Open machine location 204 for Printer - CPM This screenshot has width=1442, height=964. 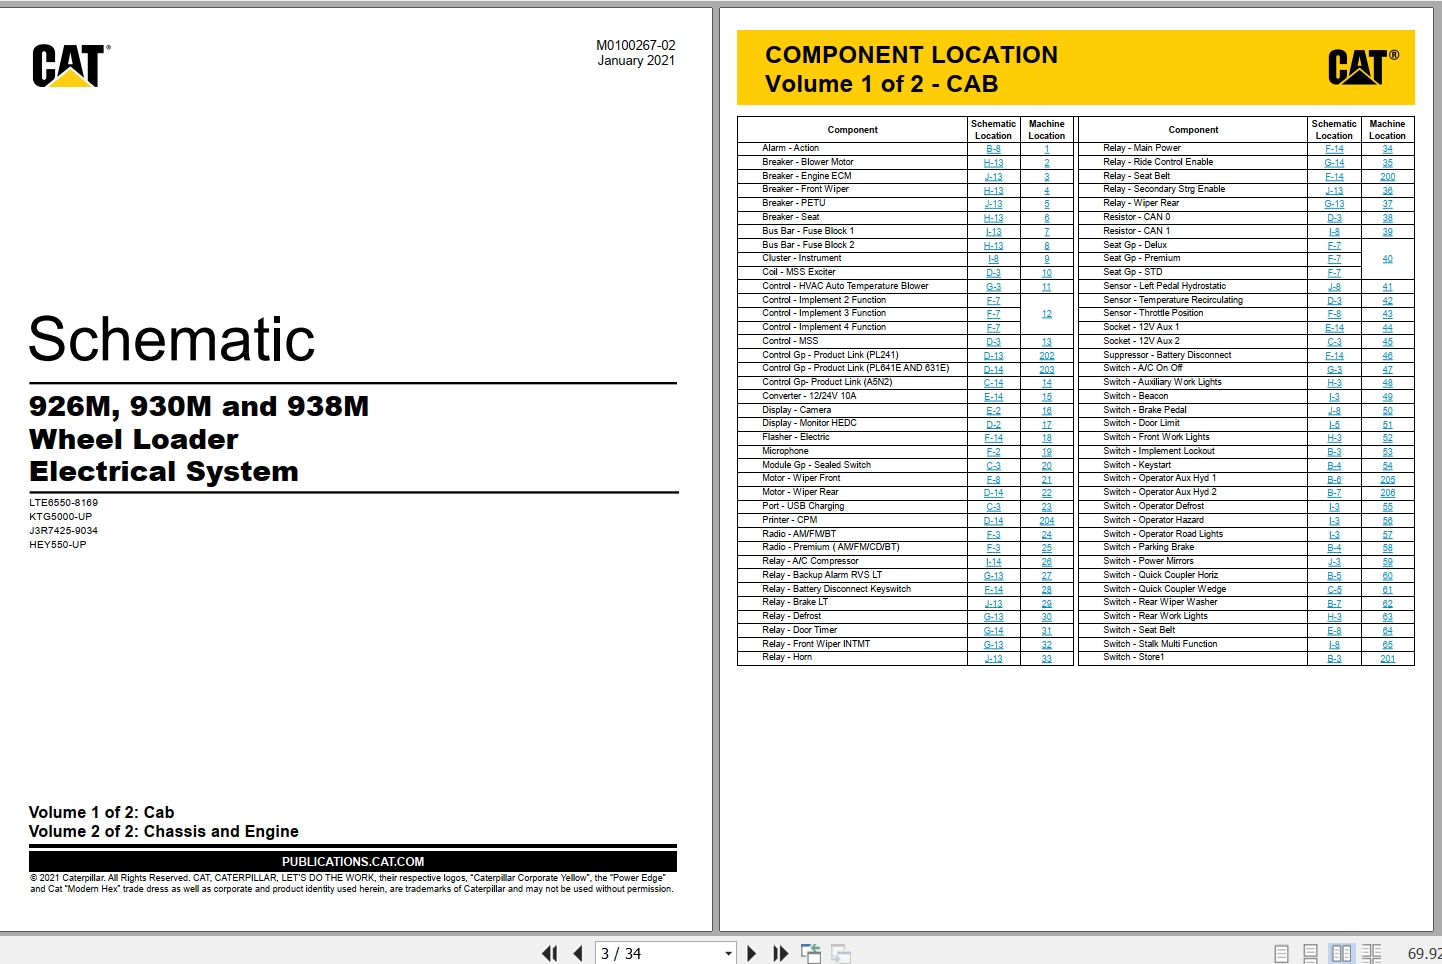tap(1047, 521)
